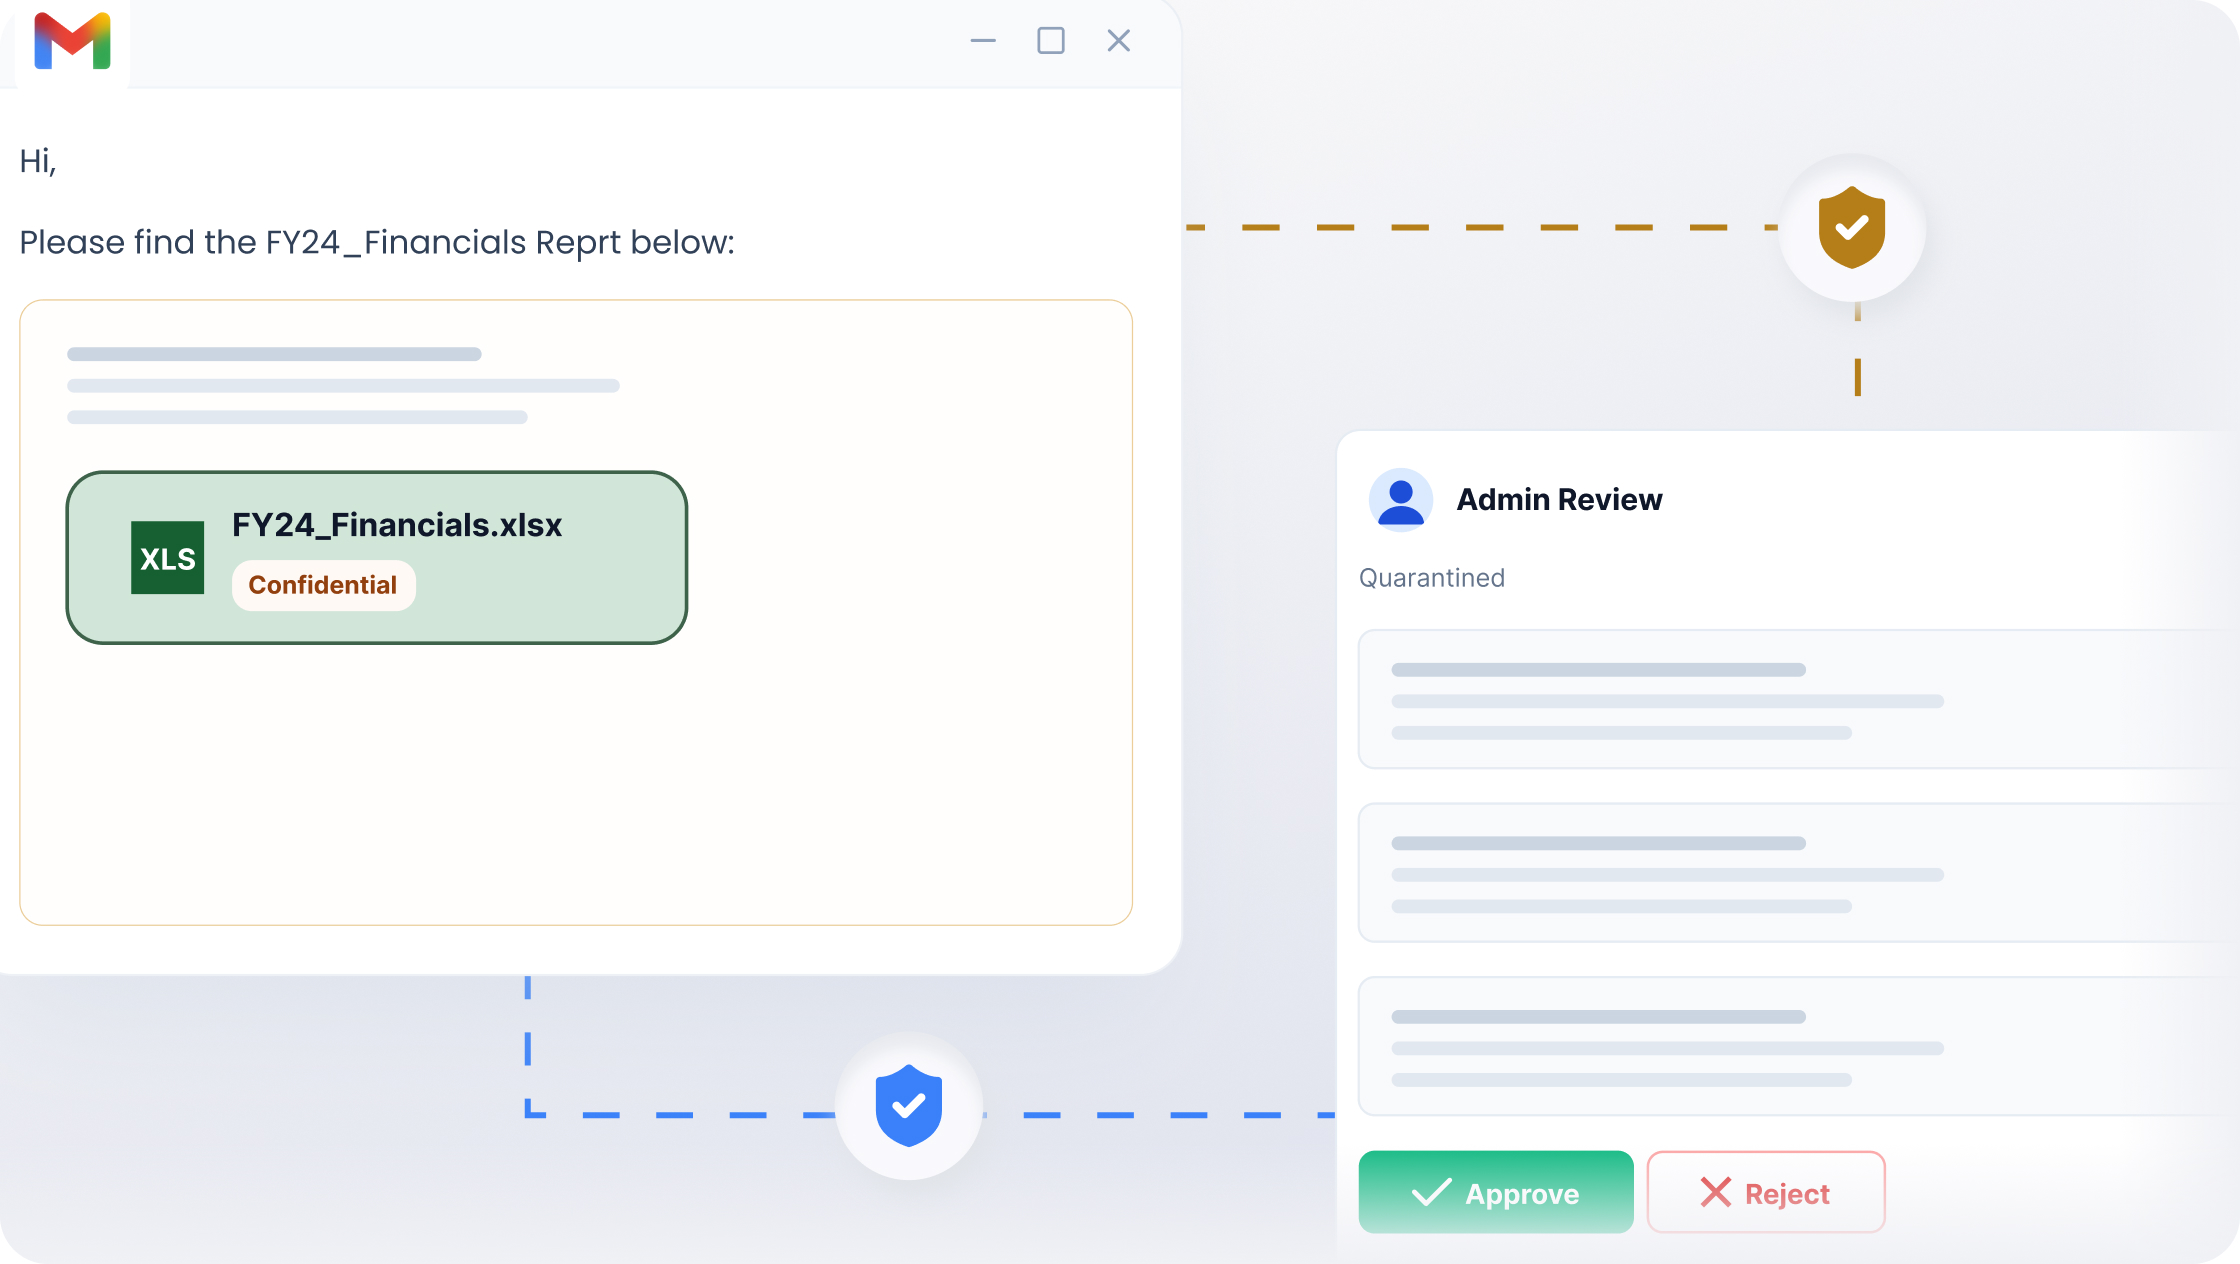Click the Gmail logo icon
2240x1264 pixels.
72,41
